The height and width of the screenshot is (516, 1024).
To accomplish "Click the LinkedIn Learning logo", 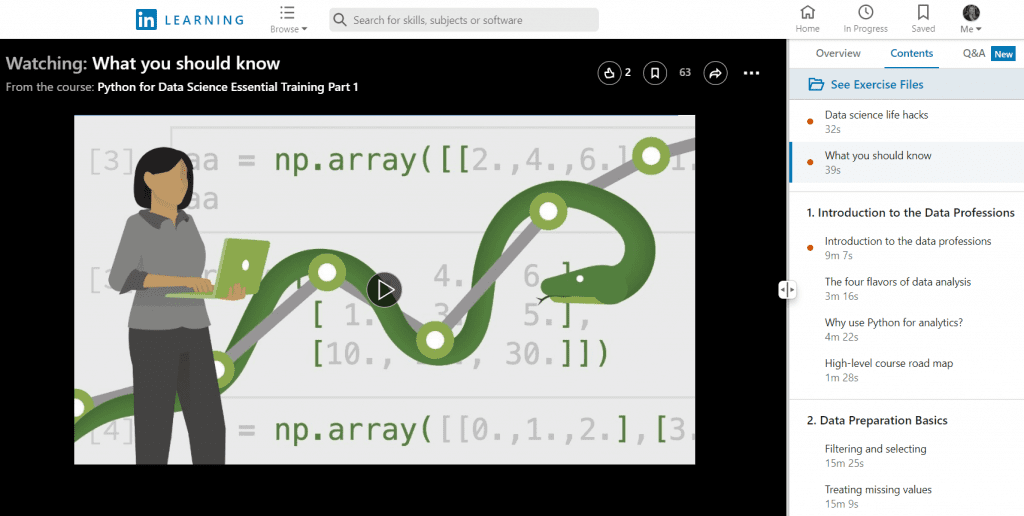I will pyautogui.click(x=190, y=19).
